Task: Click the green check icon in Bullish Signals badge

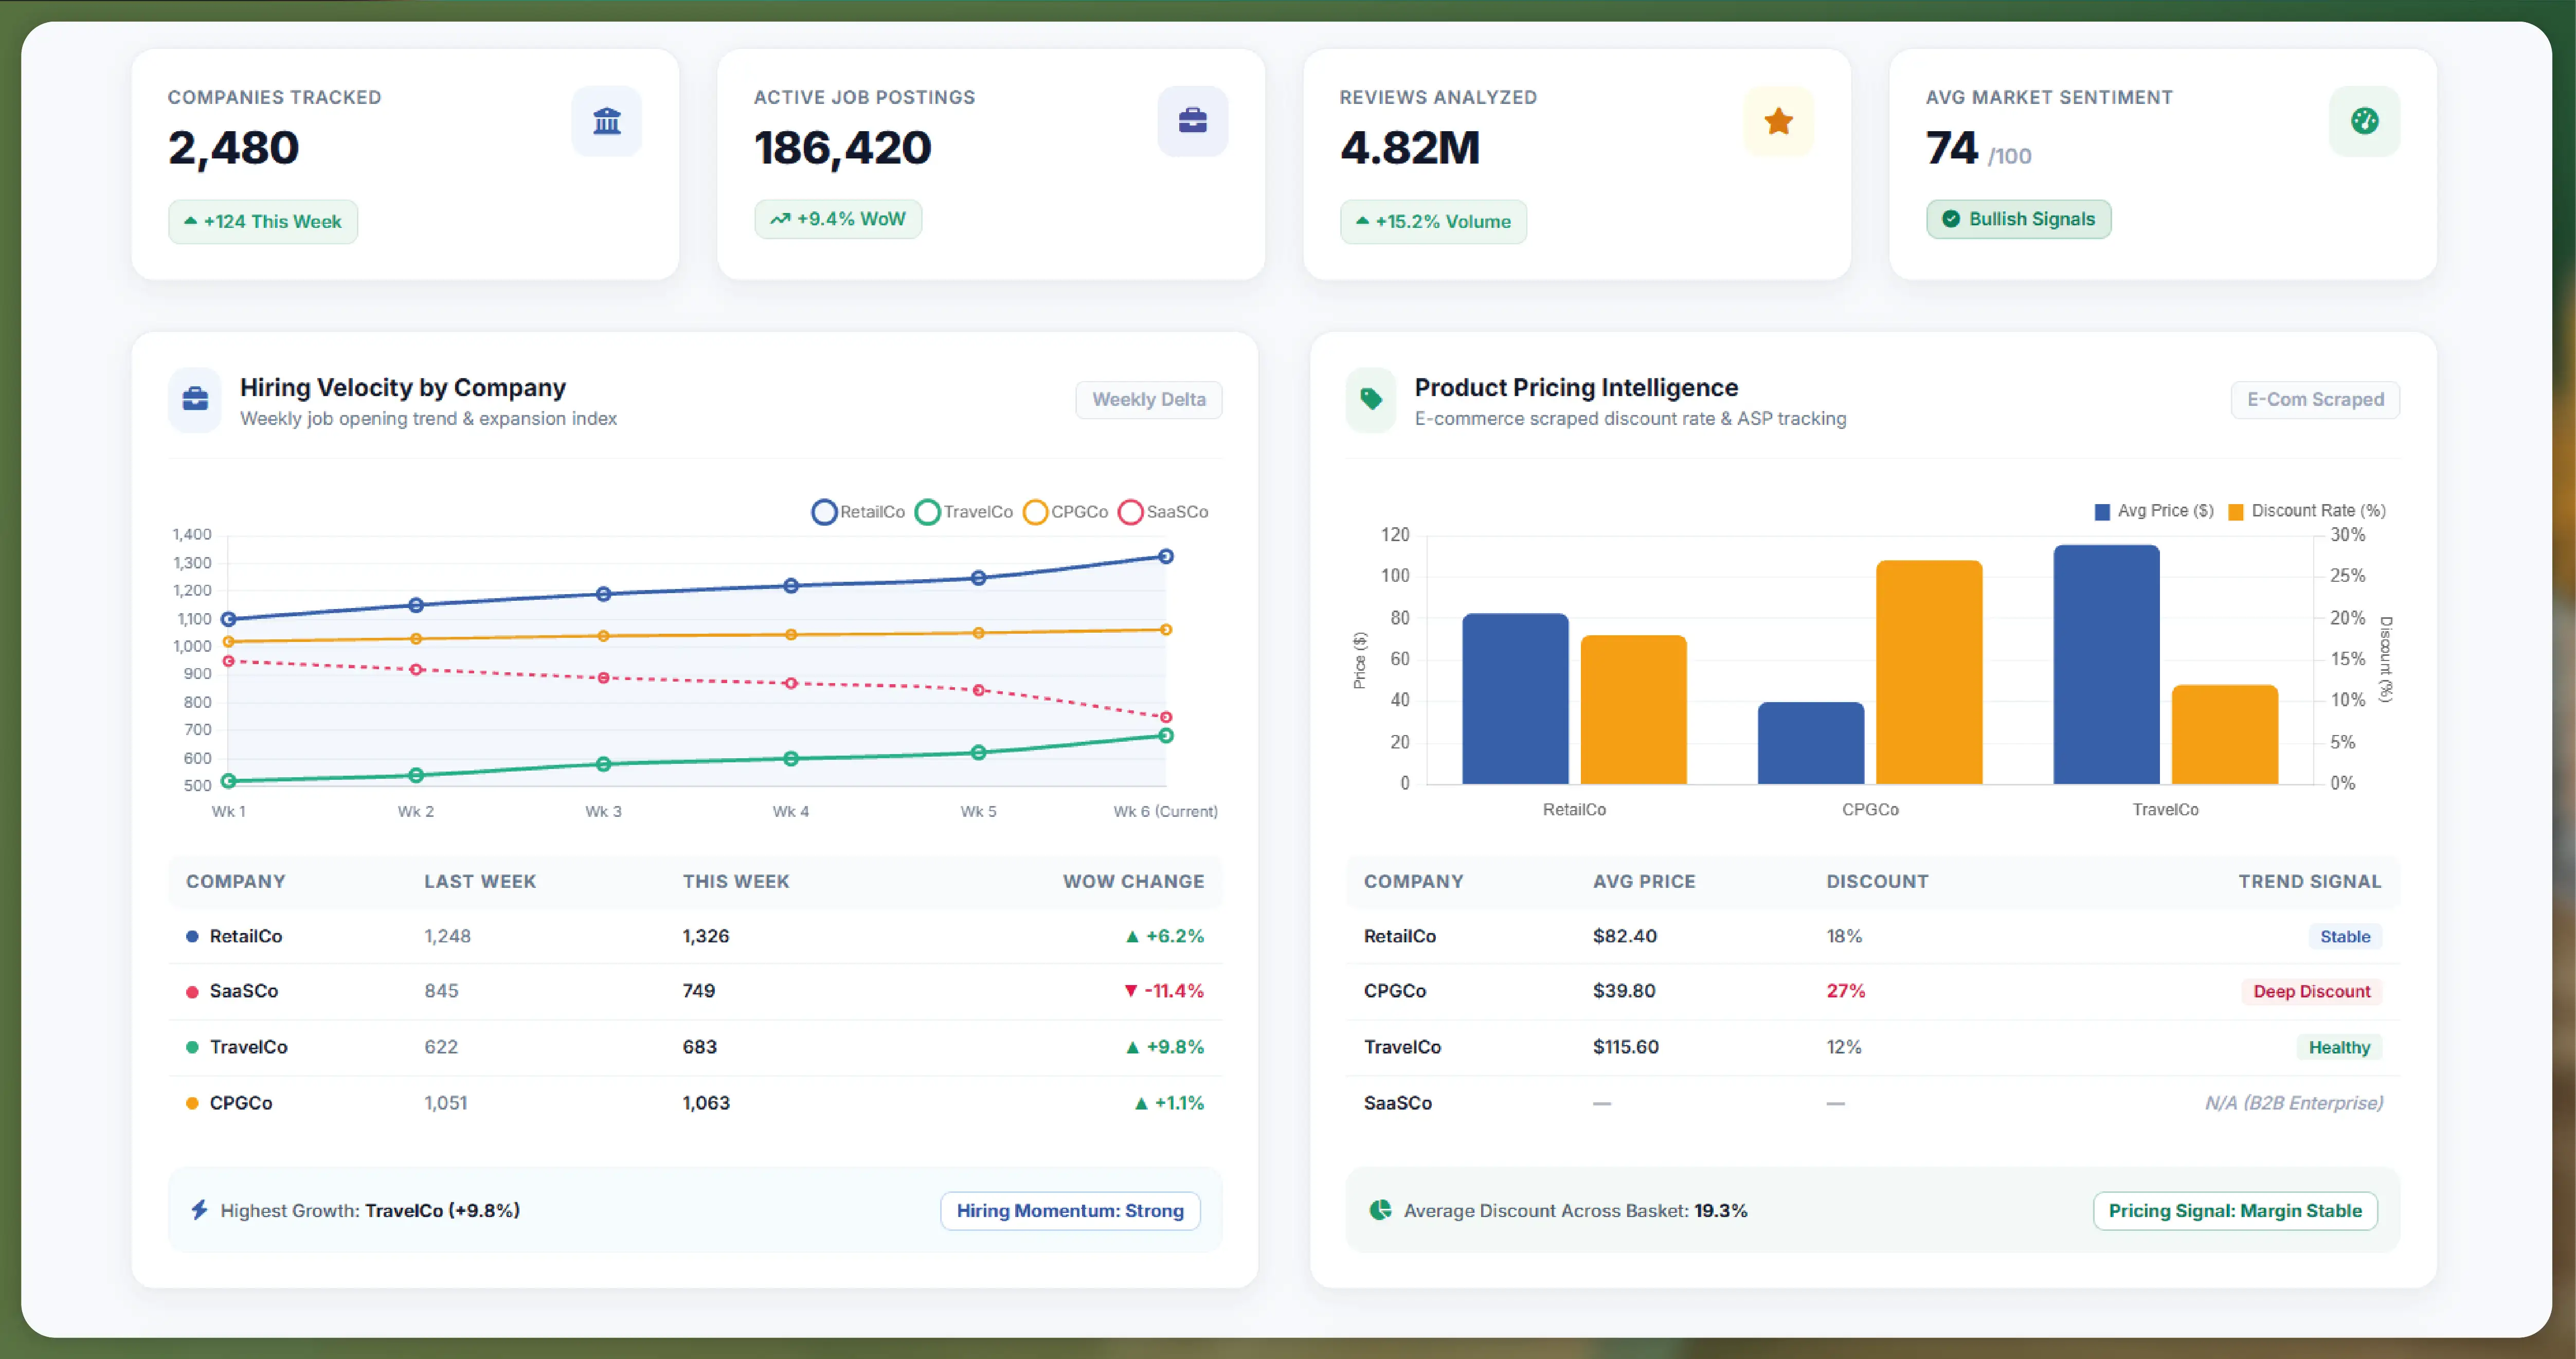Action: tap(1950, 219)
